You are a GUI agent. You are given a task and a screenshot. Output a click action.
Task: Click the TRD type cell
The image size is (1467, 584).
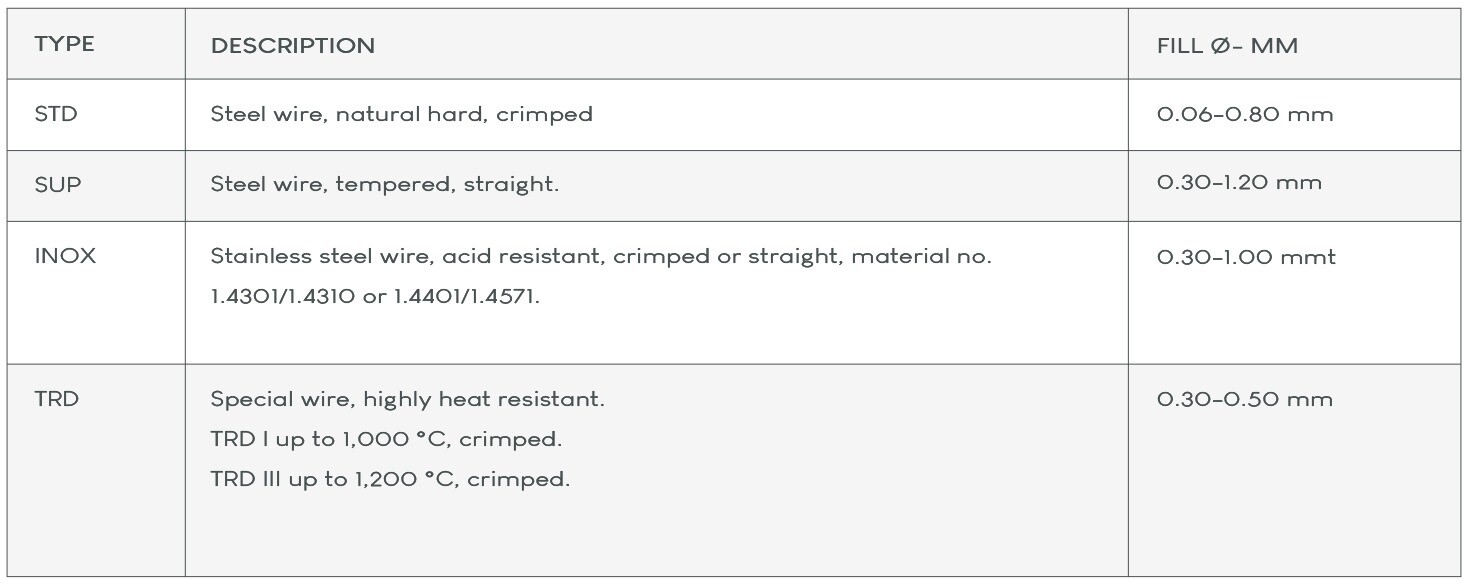[x=56, y=399]
